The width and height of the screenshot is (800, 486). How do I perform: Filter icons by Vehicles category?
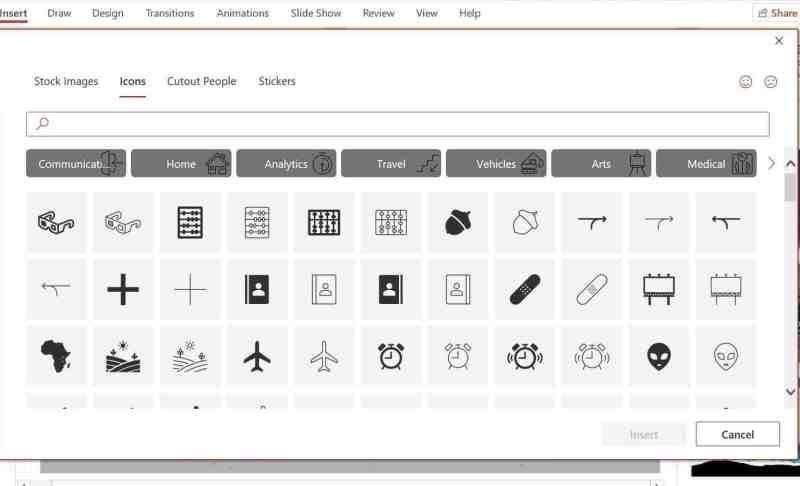coord(496,164)
